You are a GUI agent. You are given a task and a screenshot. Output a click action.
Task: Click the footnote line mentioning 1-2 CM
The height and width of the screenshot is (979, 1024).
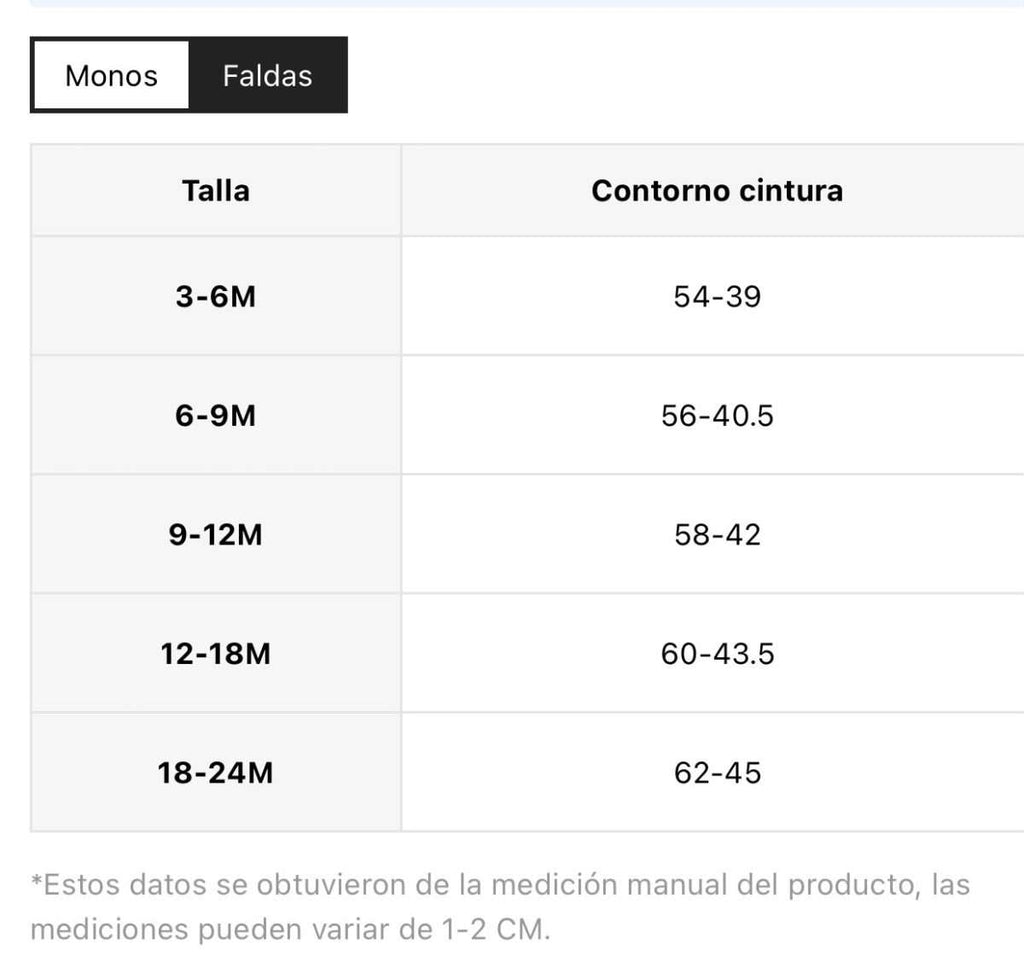click(x=291, y=929)
